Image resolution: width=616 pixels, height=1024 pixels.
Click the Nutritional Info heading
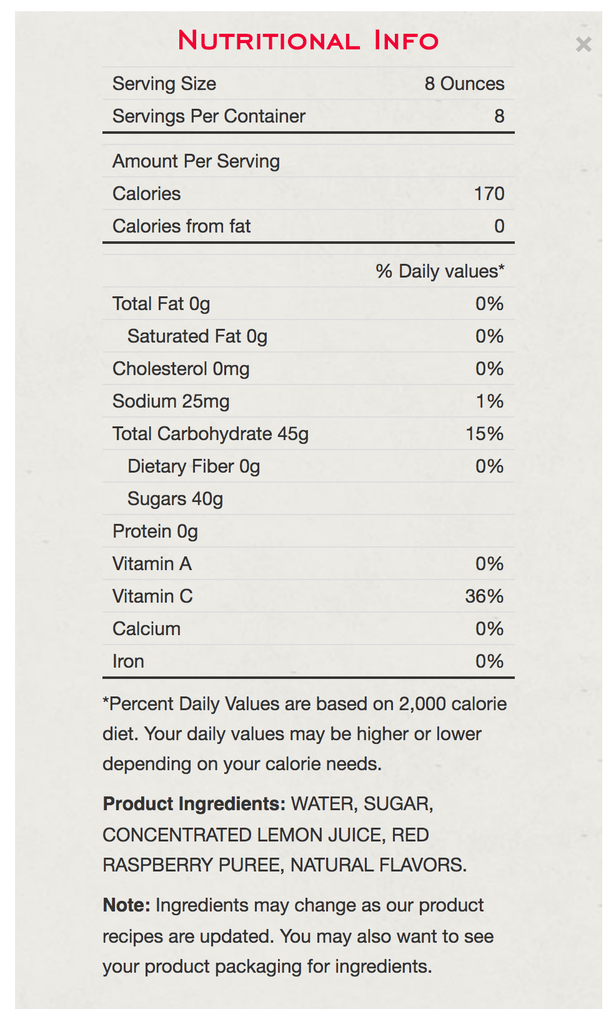tap(308, 40)
